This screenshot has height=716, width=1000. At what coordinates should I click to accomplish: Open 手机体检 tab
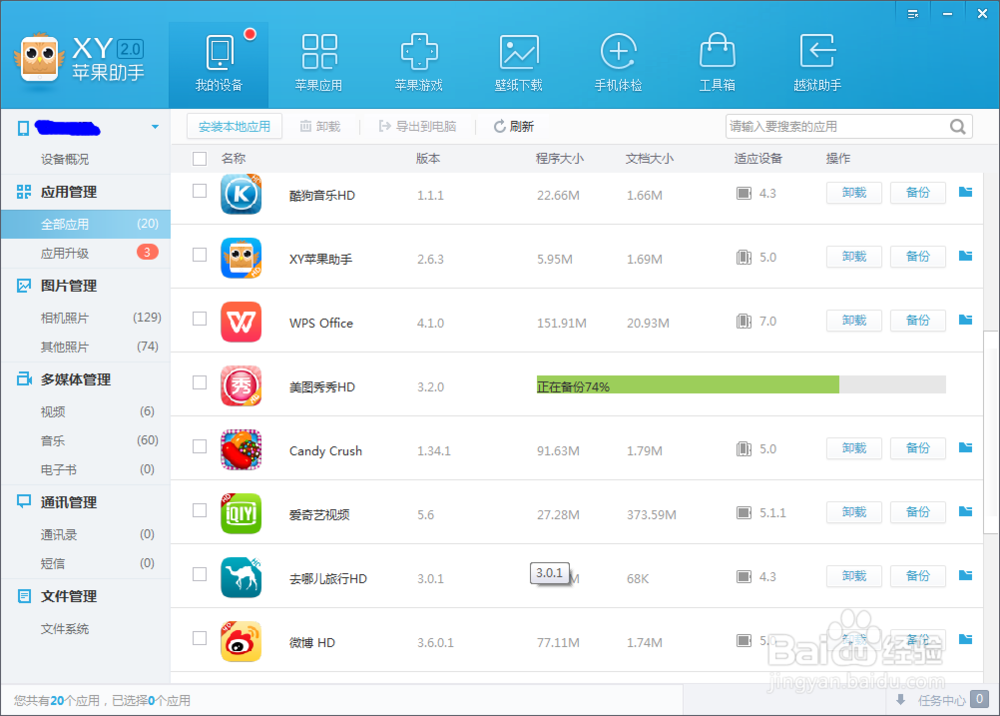point(618,64)
